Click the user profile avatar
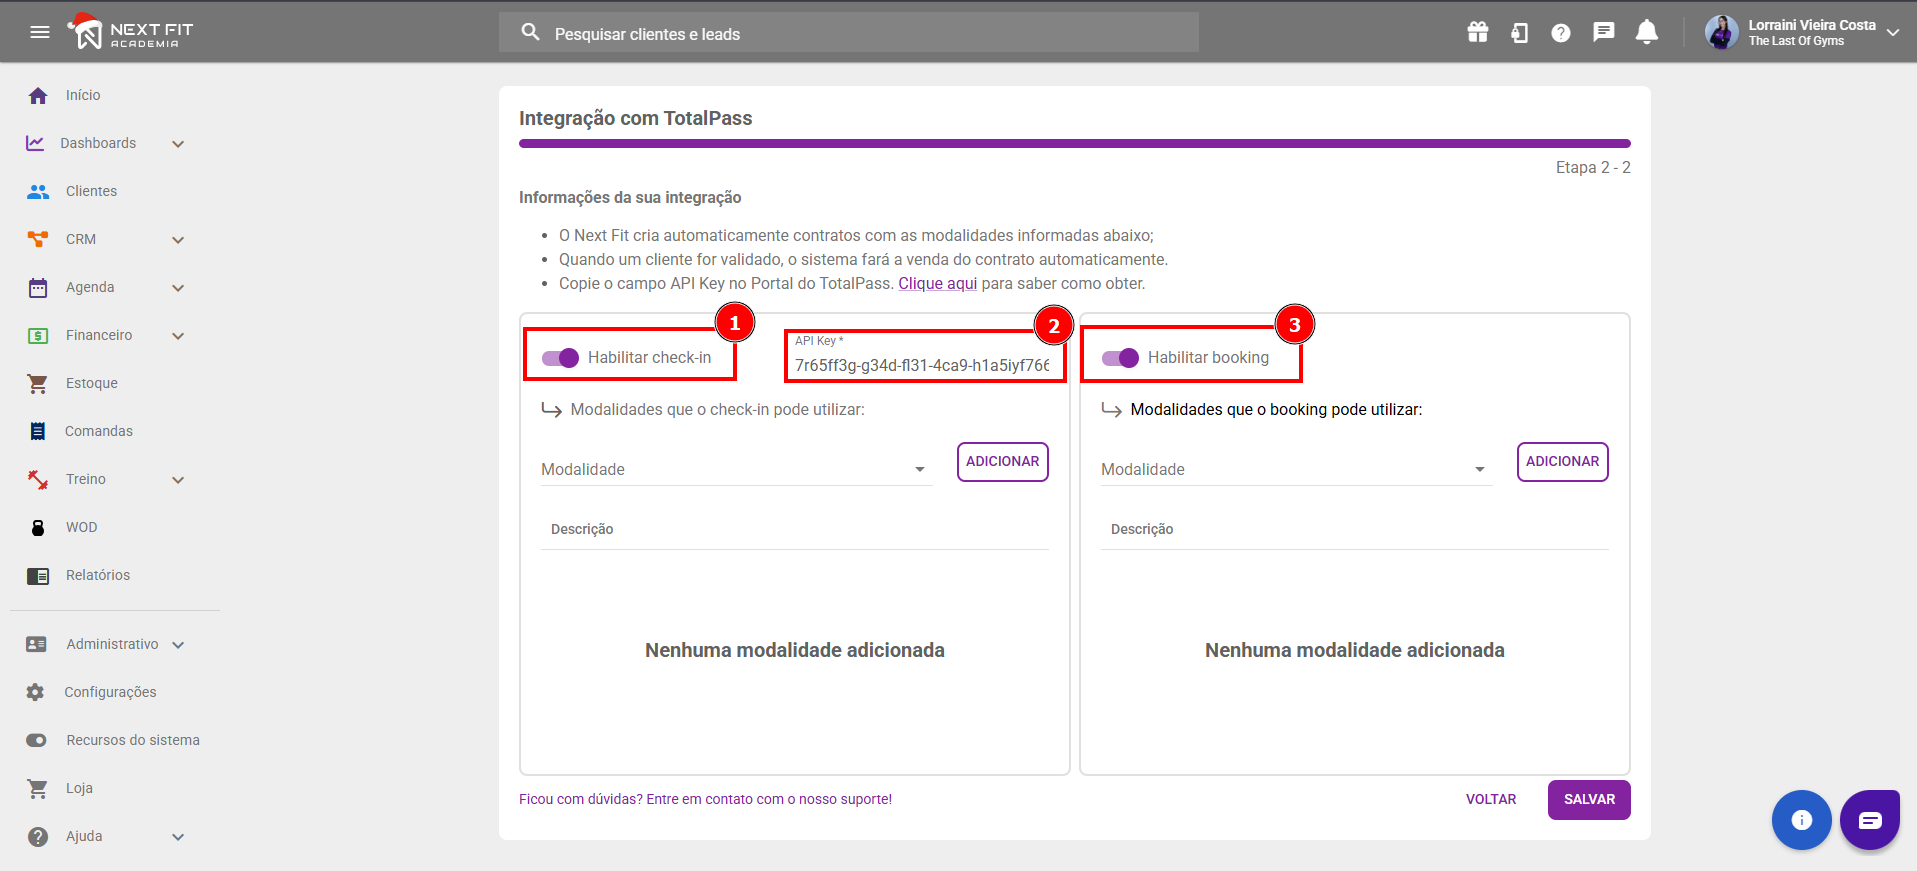The height and width of the screenshot is (871, 1917). pyautogui.click(x=1722, y=32)
